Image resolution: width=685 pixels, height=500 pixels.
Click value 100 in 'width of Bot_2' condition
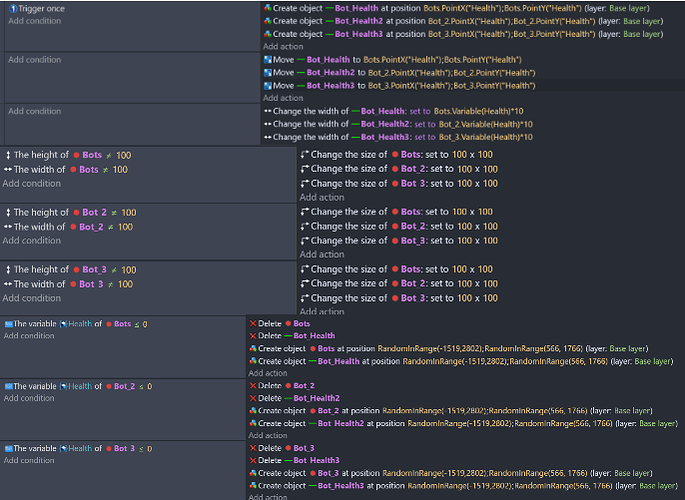125,227
